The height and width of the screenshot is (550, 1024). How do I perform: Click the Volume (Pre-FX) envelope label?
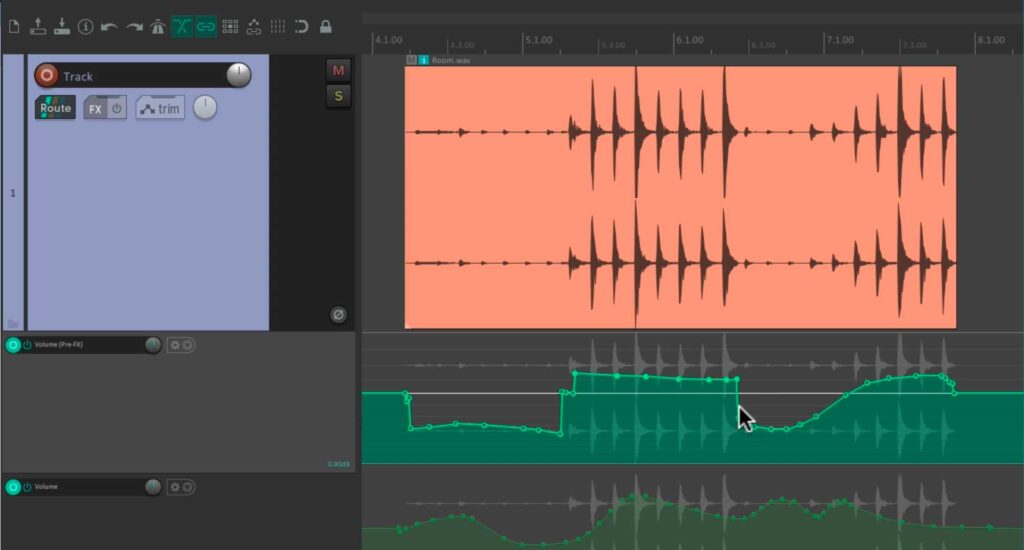pyautogui.click(x=58, y=345)
